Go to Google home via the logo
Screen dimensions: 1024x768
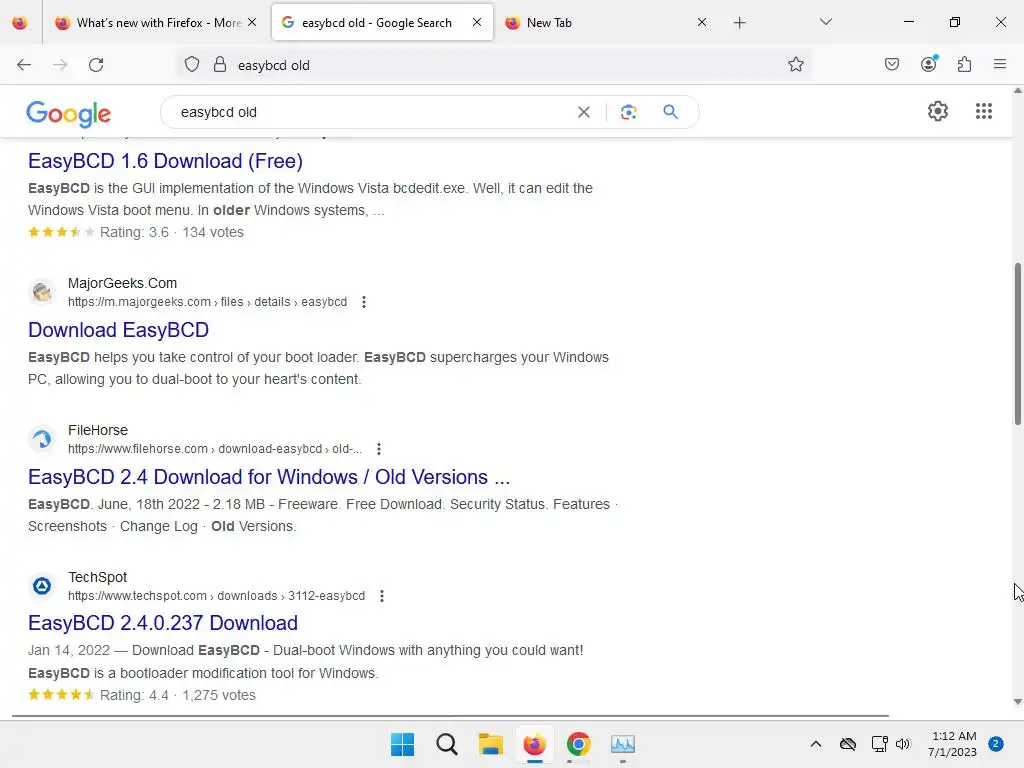click(69, 114)
